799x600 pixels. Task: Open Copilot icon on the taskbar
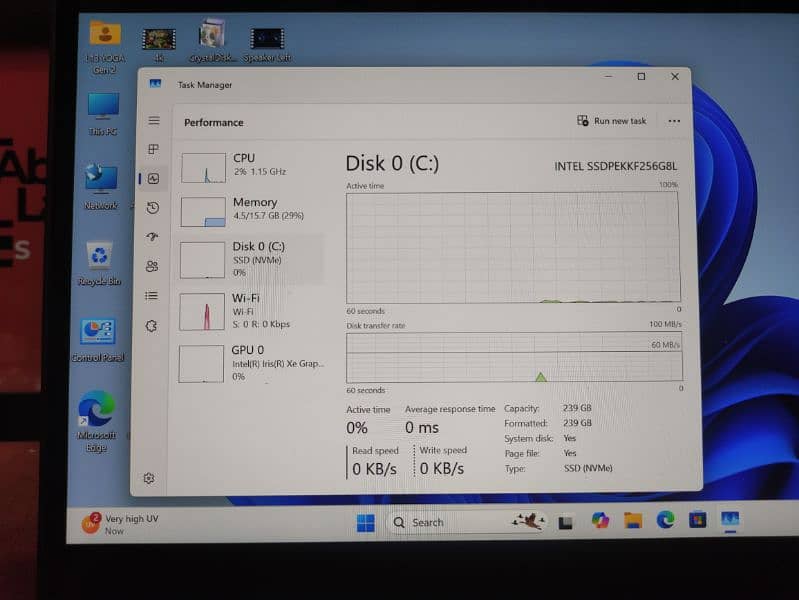click(x=600, y=520)
